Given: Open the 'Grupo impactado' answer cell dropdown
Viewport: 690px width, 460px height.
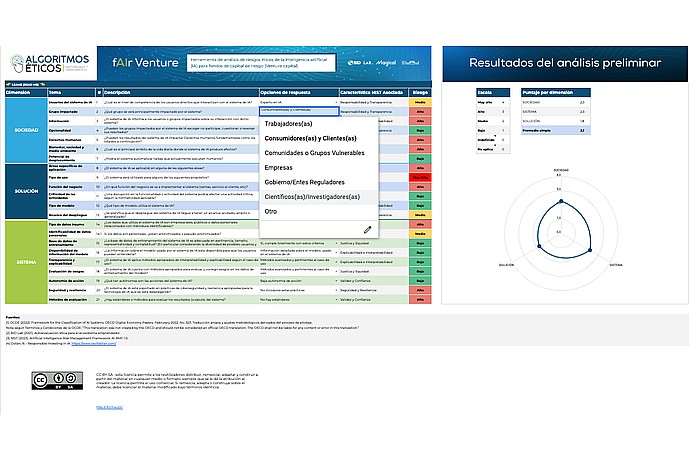Looking at the screenshot, I should [x=299, y=111].
